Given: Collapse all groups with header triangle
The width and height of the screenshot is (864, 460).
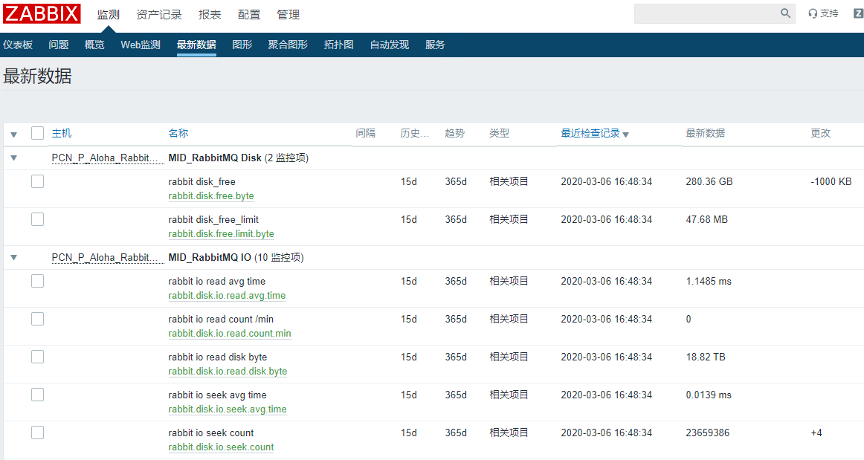Looking at the screenshot, I should tap(14, 134).
